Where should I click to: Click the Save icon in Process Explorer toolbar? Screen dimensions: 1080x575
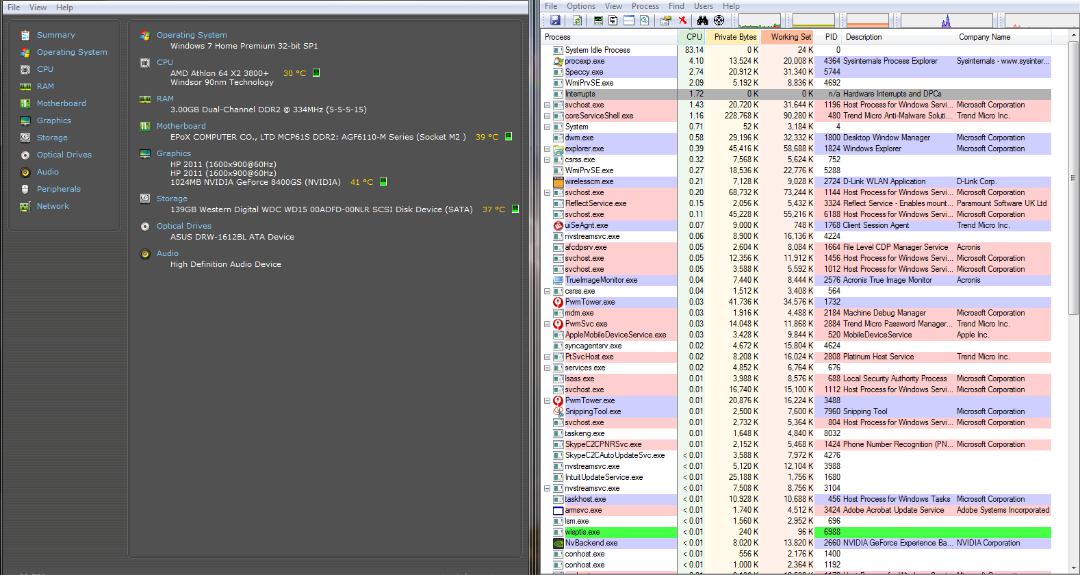click(x=555, y=21)
